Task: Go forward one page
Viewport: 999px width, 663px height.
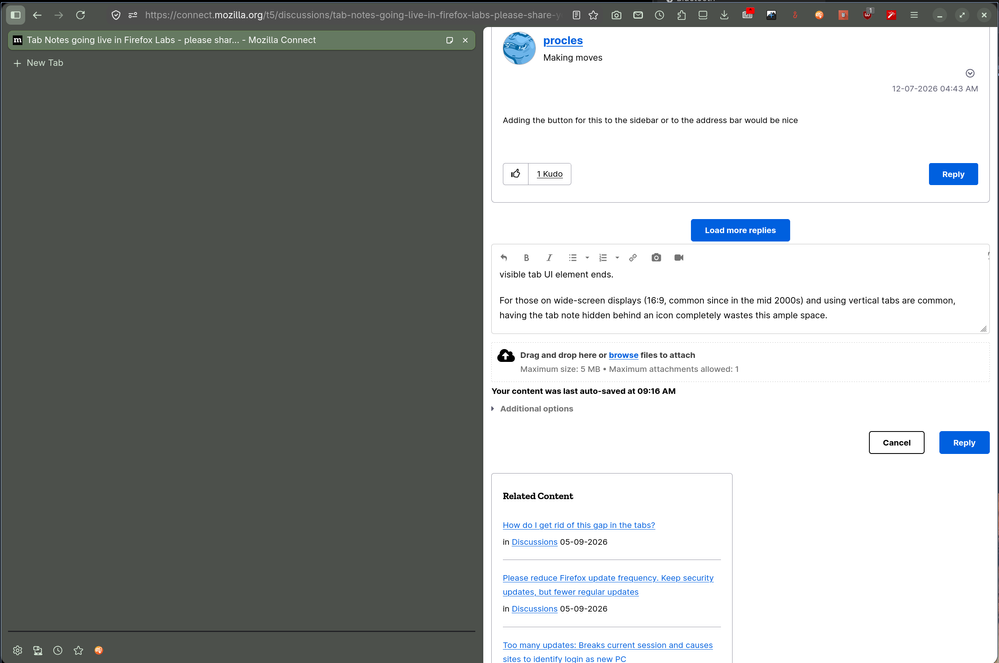Action: pyautogui.click(x=59, y=15)
